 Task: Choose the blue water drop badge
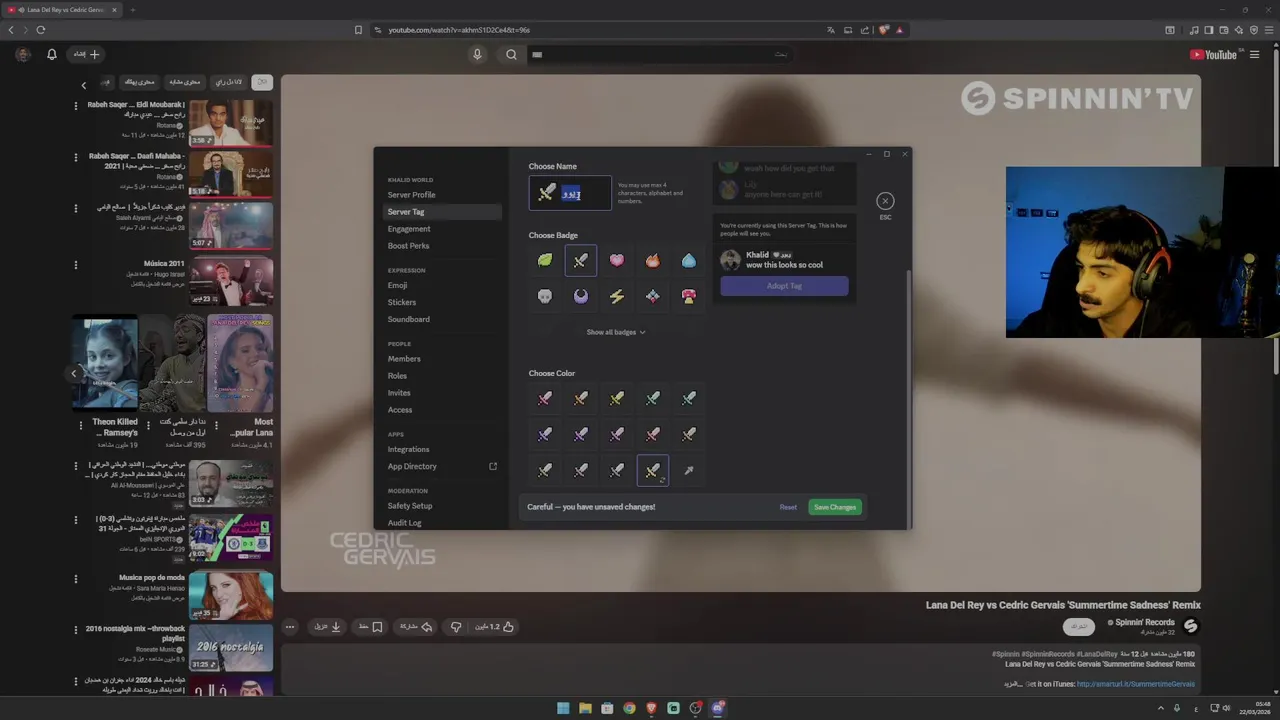pos(689,260)
